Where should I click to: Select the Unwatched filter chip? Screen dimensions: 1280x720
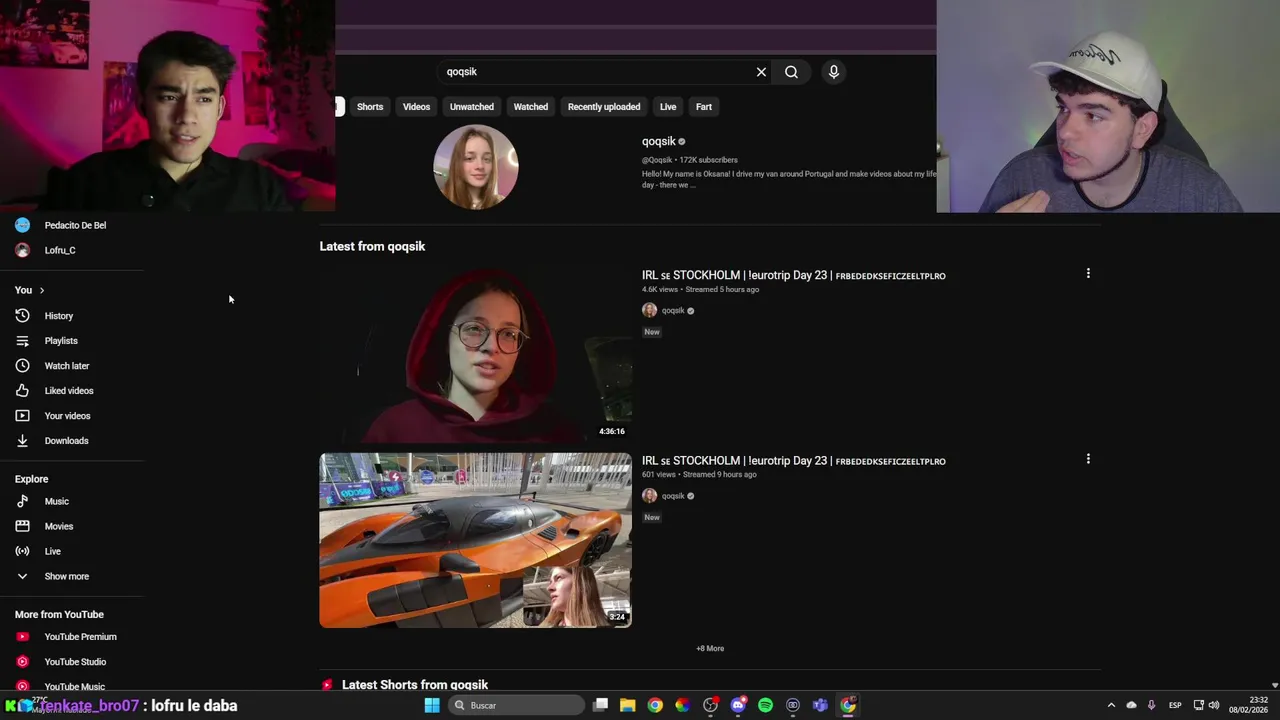pyautogui.click(x=471, y=107)
